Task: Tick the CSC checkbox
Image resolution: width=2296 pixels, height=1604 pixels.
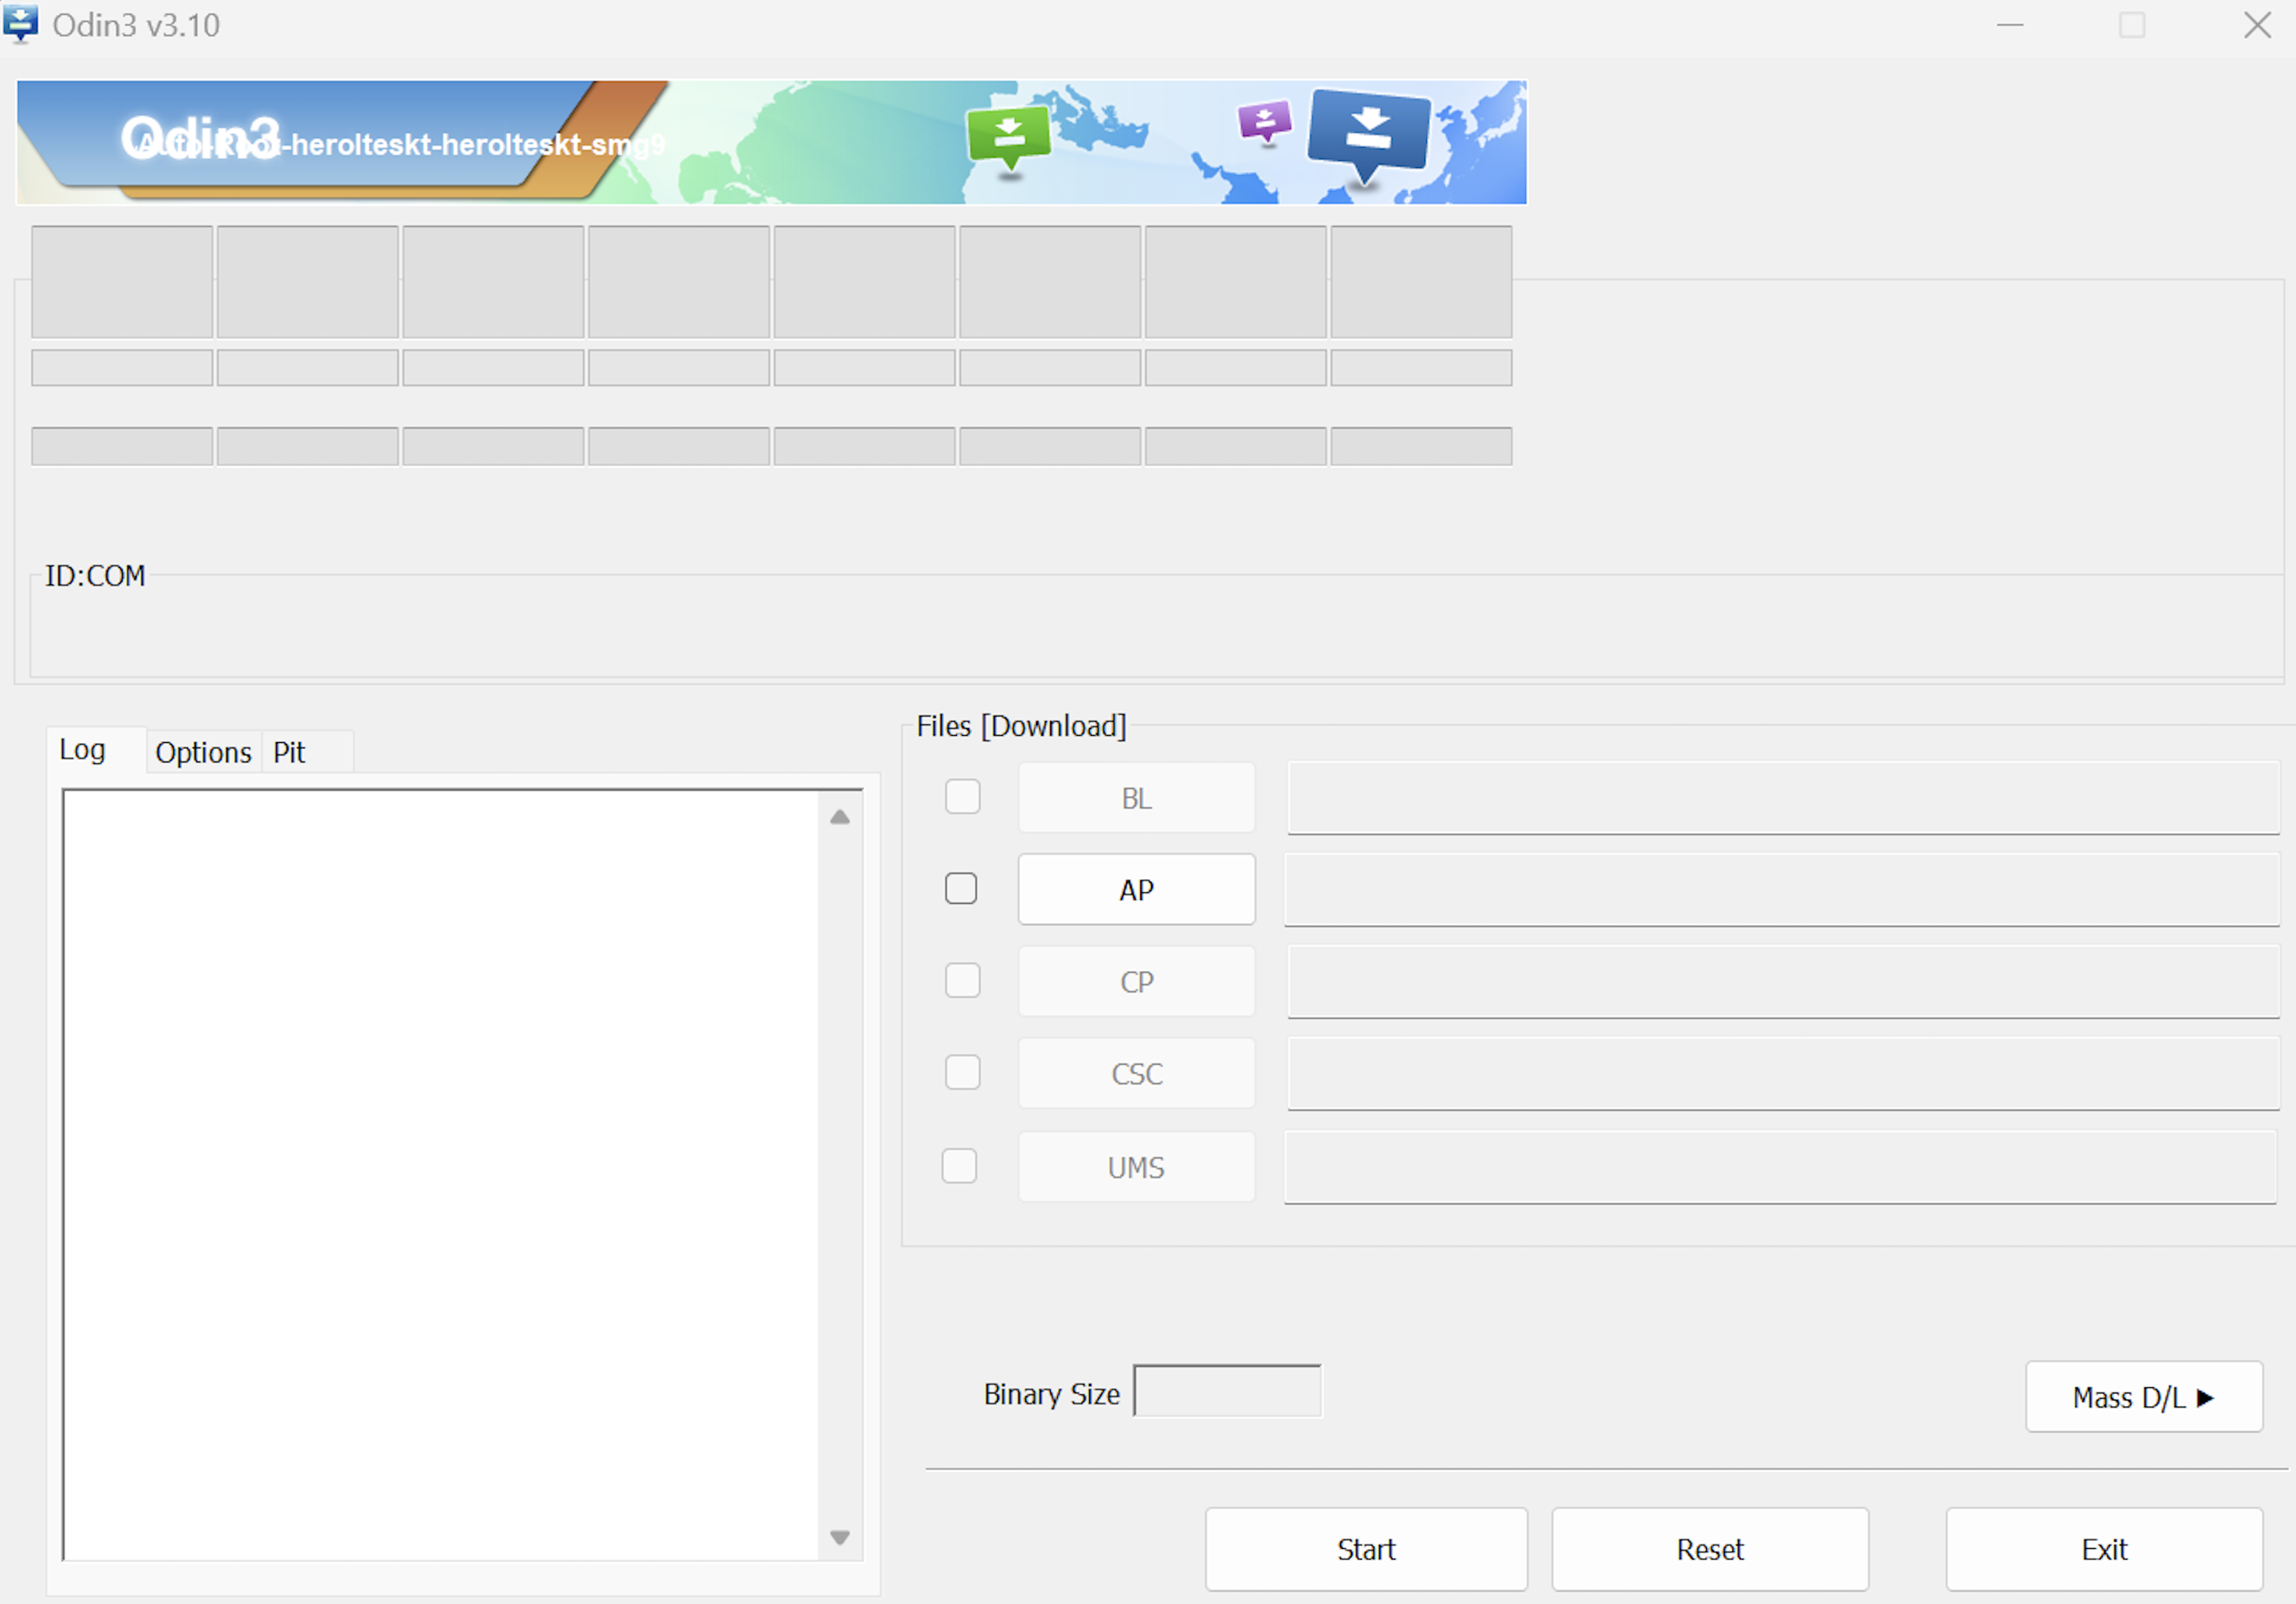Action: (x=962, y=1072)
